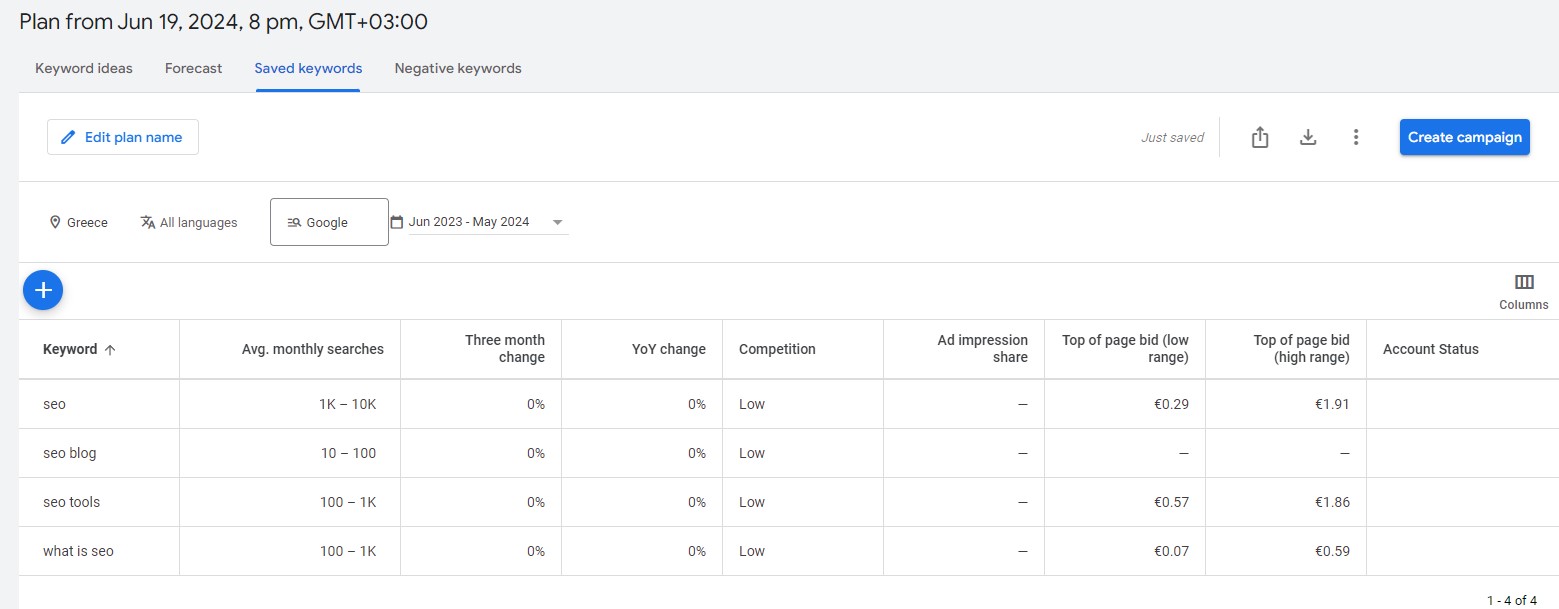Image resolution: width=1559 pixels, height=609 pixels.
Task: Switch to the Keyword ideas tab
Action: pyautogui.click(x=84, y=68)
